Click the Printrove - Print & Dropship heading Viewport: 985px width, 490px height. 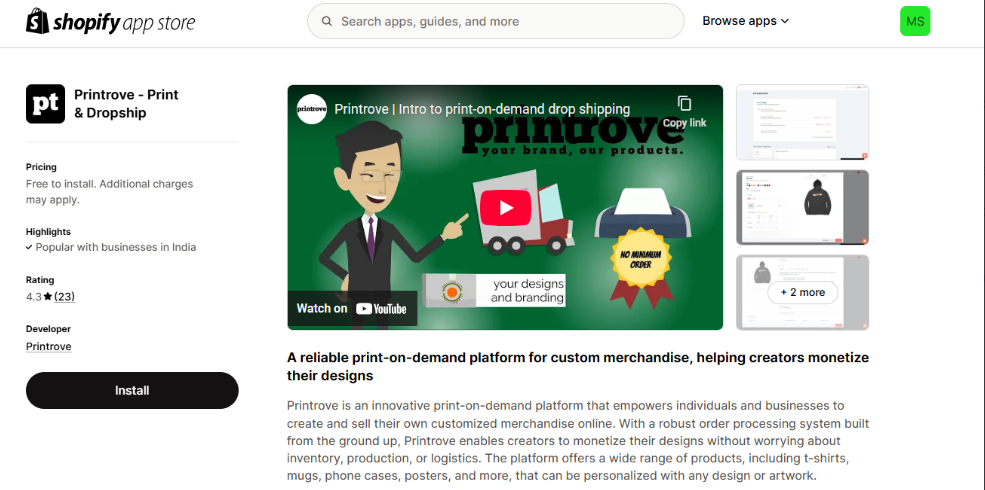click(126, 104)
